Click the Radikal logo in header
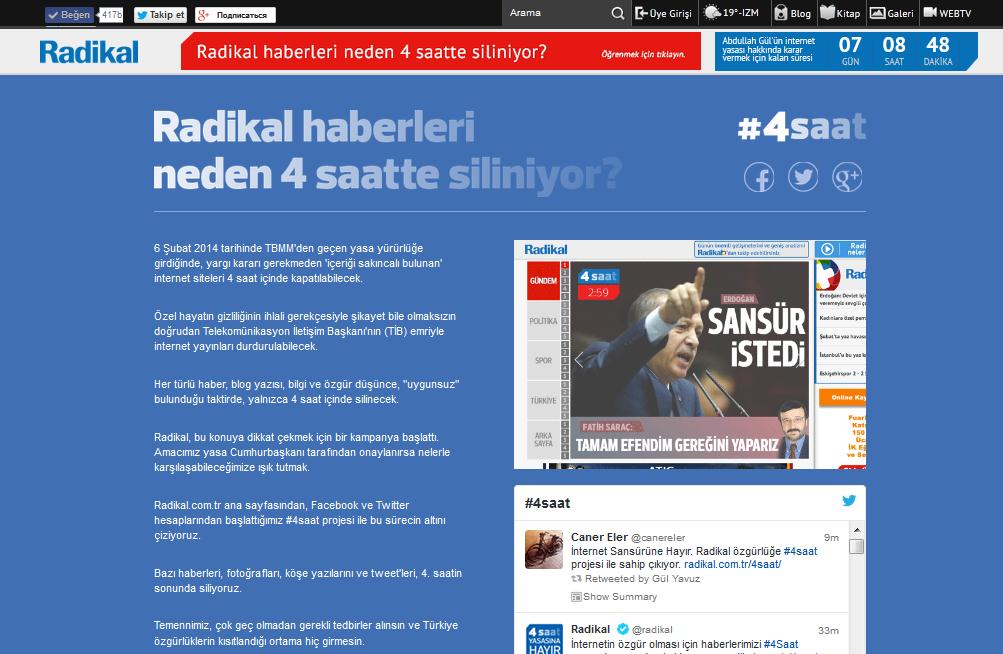The height and width of the screenshot is (654, 1003). (x=89, y=51)
